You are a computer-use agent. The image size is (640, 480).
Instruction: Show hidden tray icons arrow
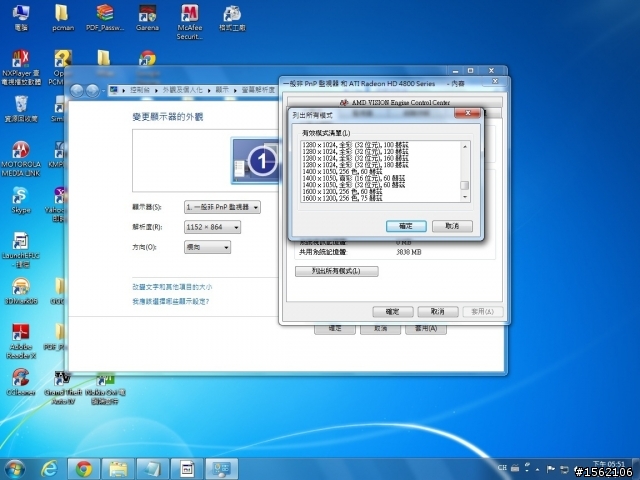point(537,469)
